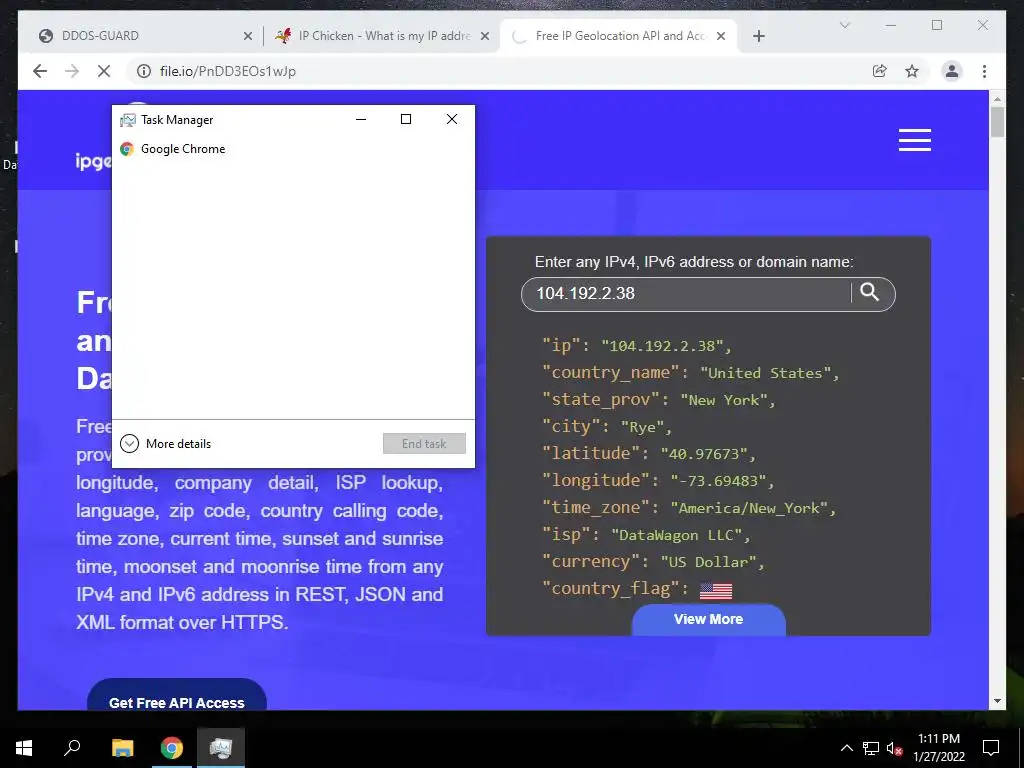Go forward in browser history
Screen dimensions: 1024x768
(x=72, y=71)
